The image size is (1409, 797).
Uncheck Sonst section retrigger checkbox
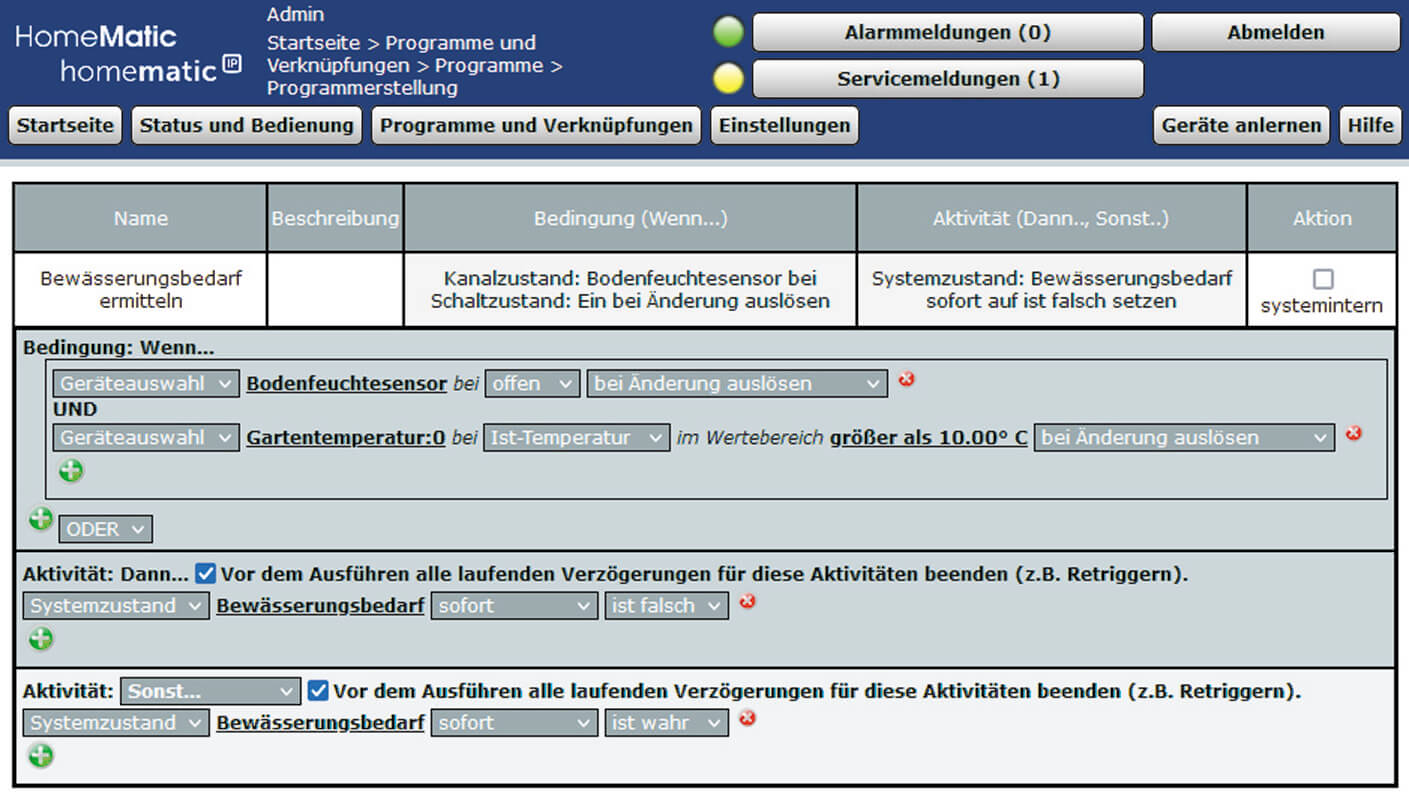pyautogui.click(x=318, y=691)
